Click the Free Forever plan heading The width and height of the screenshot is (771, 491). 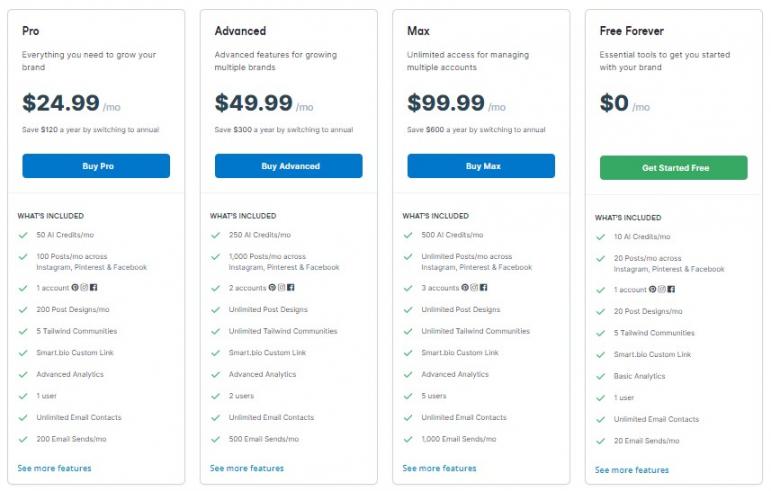coord(631,31)
